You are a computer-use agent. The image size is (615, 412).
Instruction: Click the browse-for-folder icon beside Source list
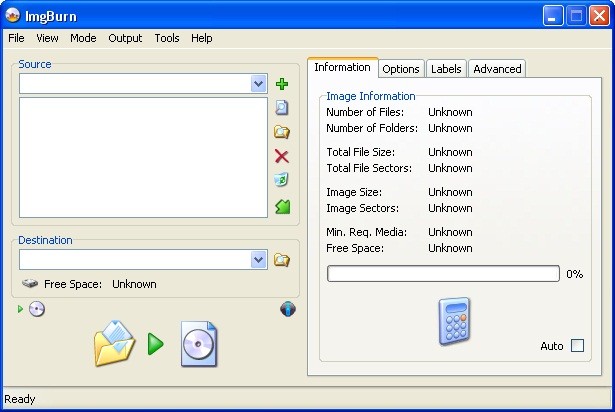[282, 132]
